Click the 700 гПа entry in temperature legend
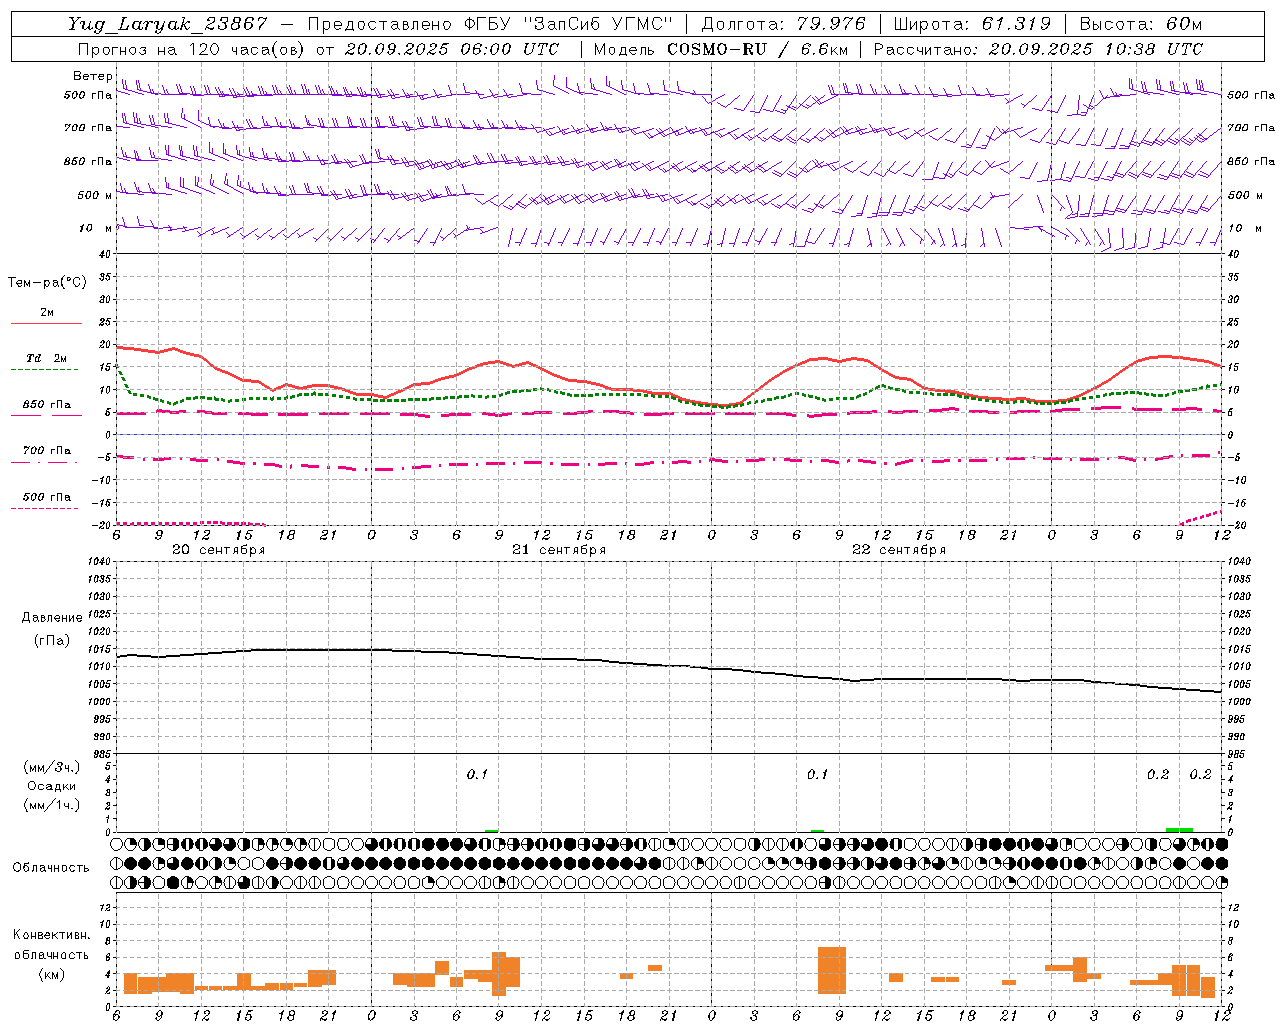Screen dimensions: 1280x1024 (x=47, y=451)
